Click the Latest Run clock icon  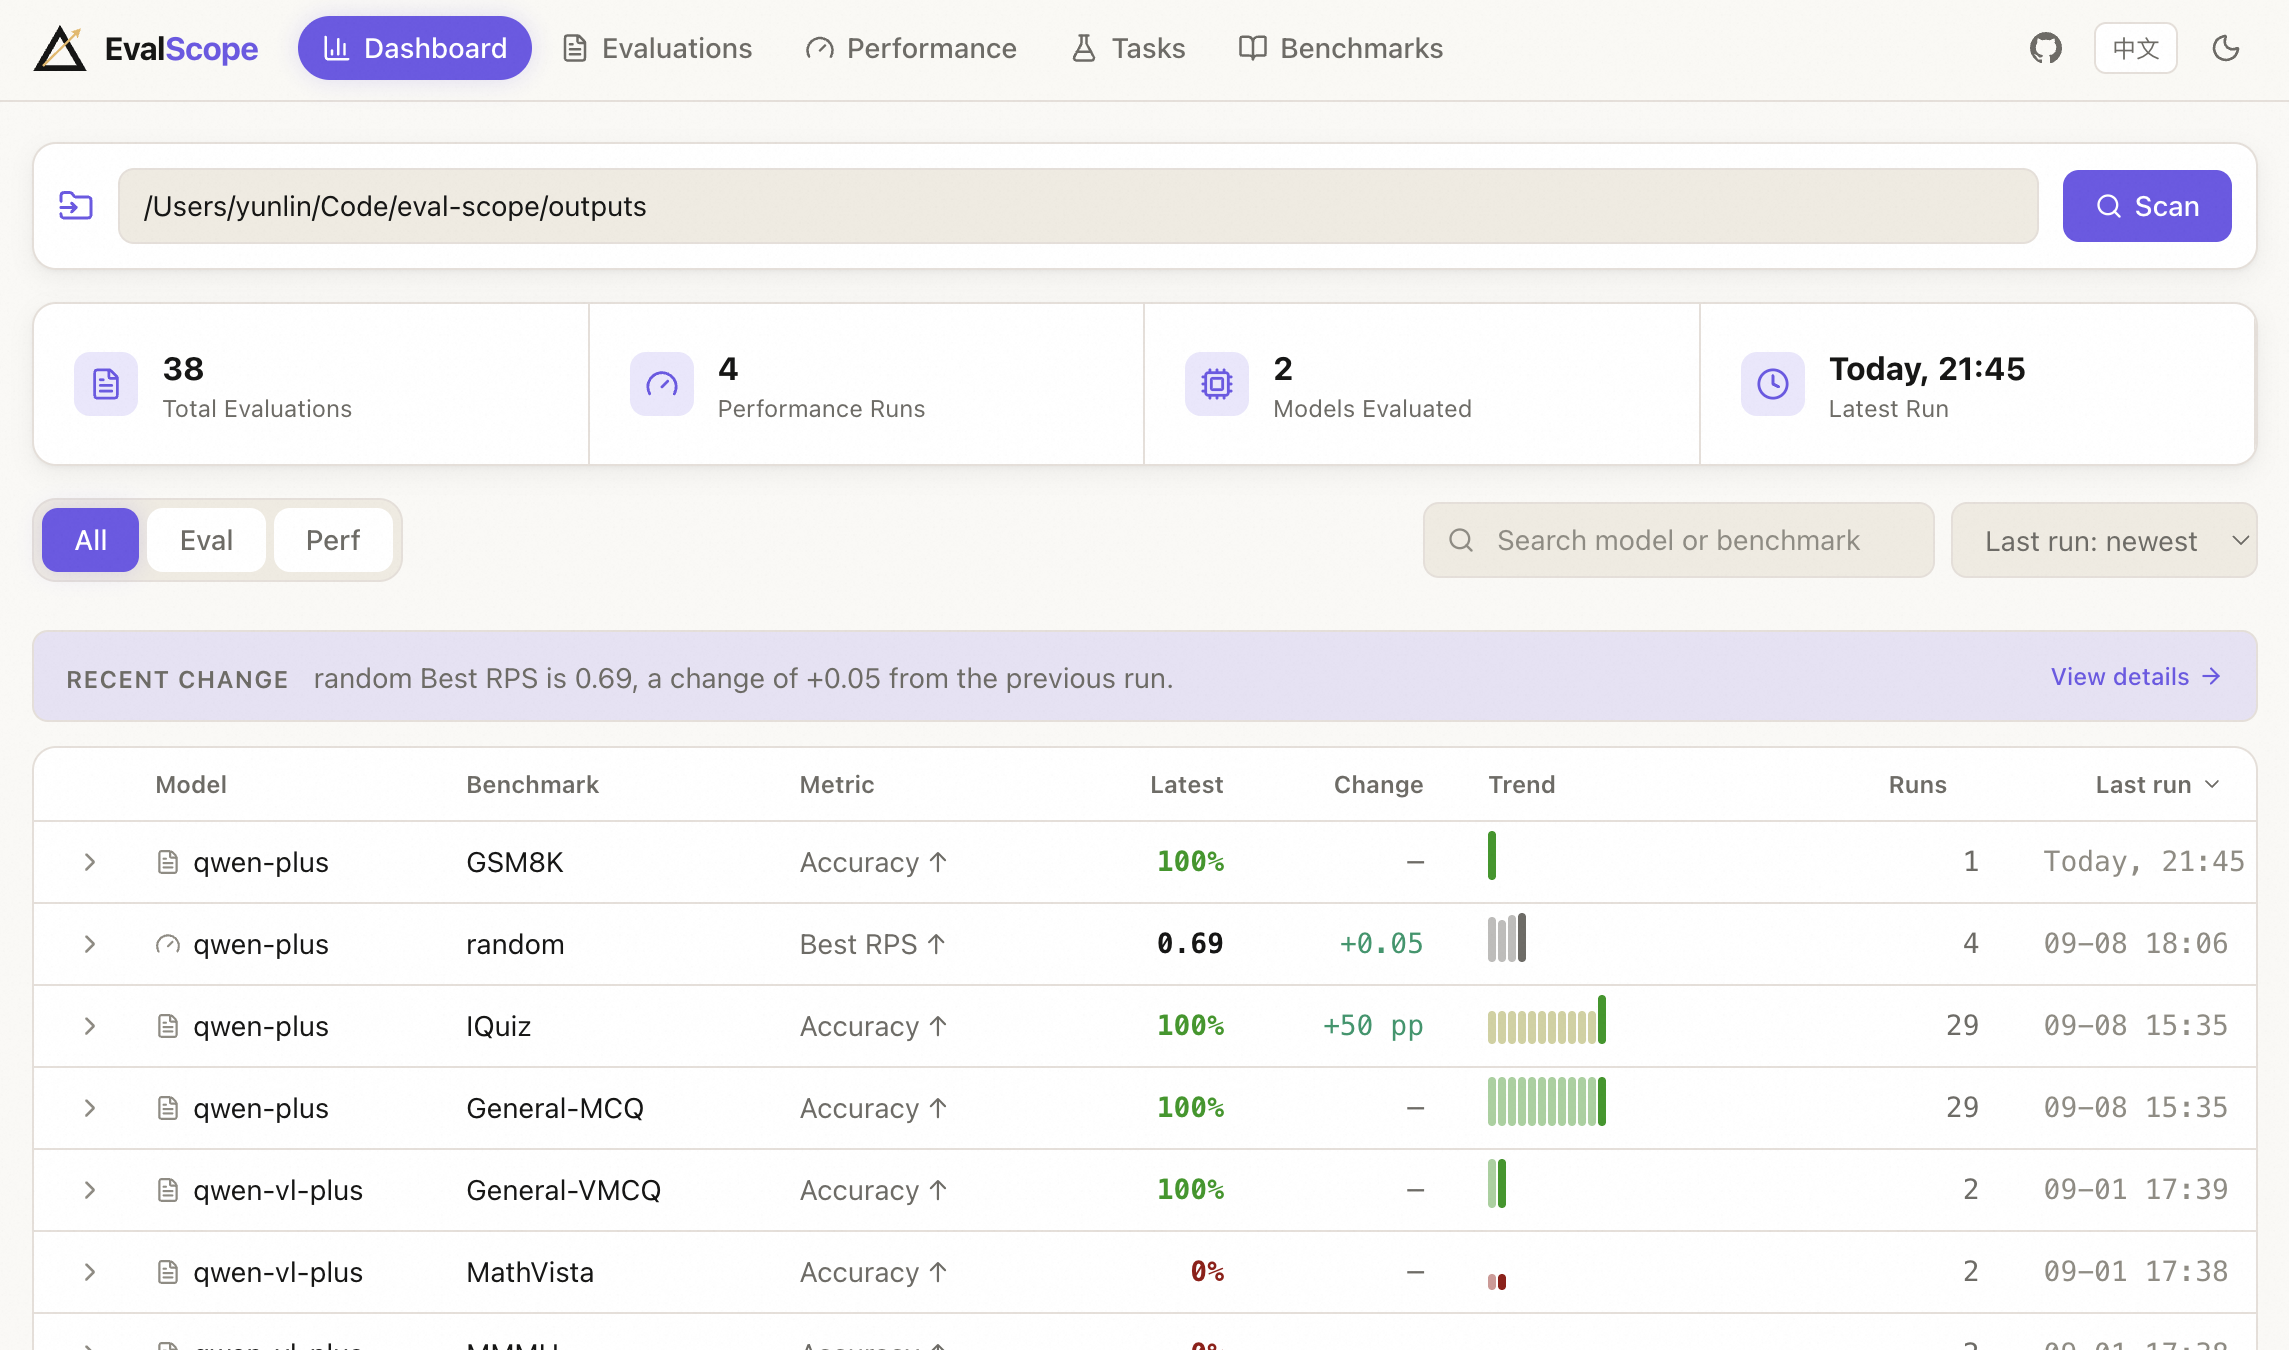click(x=1773, y=384)
